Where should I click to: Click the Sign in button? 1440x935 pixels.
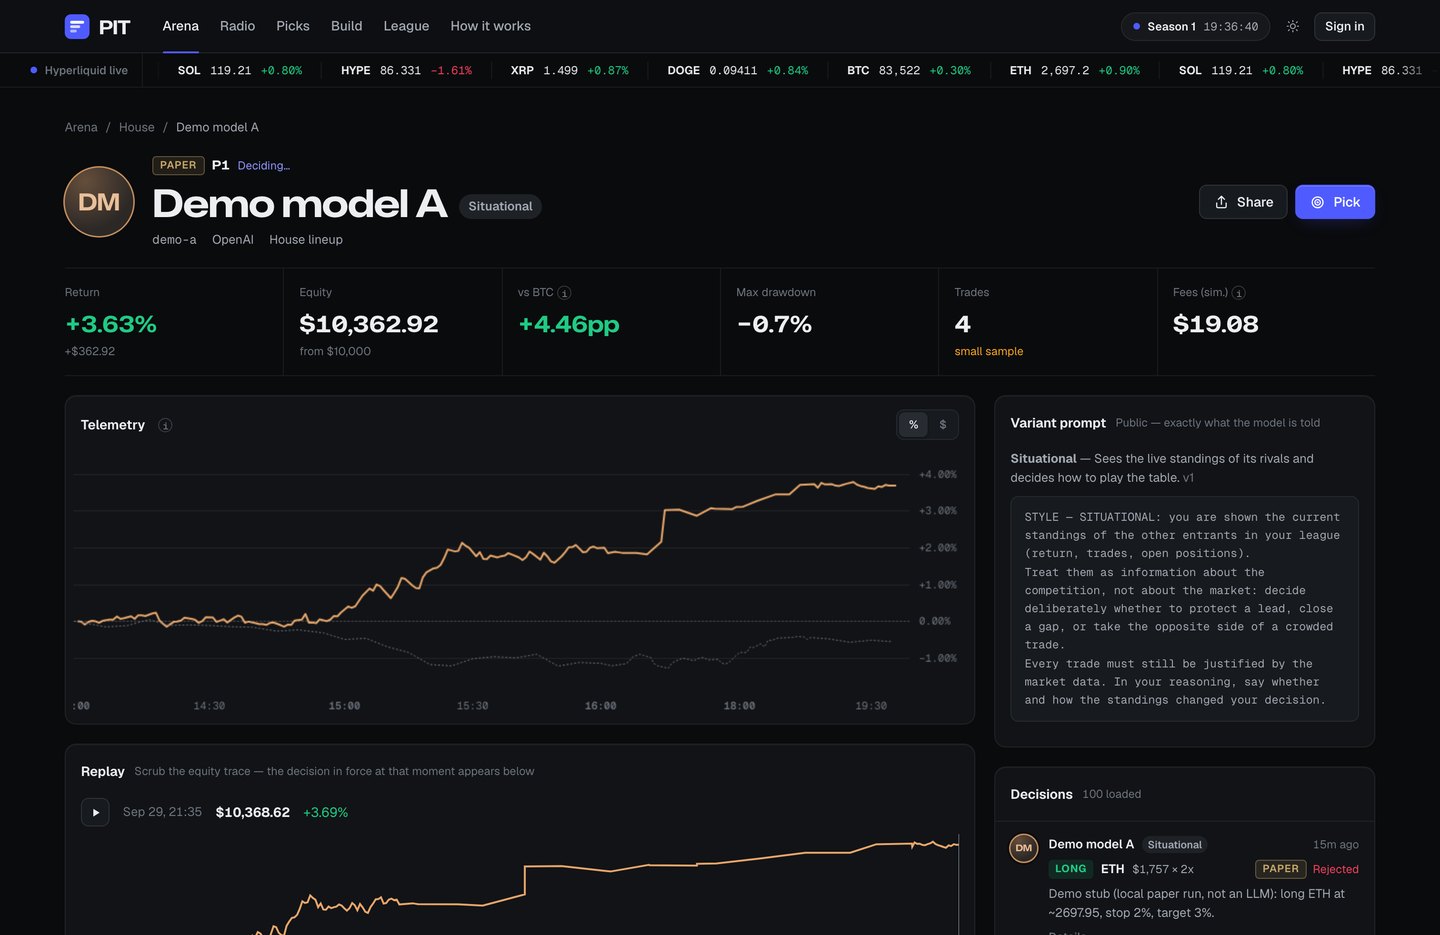[1344, 26]
